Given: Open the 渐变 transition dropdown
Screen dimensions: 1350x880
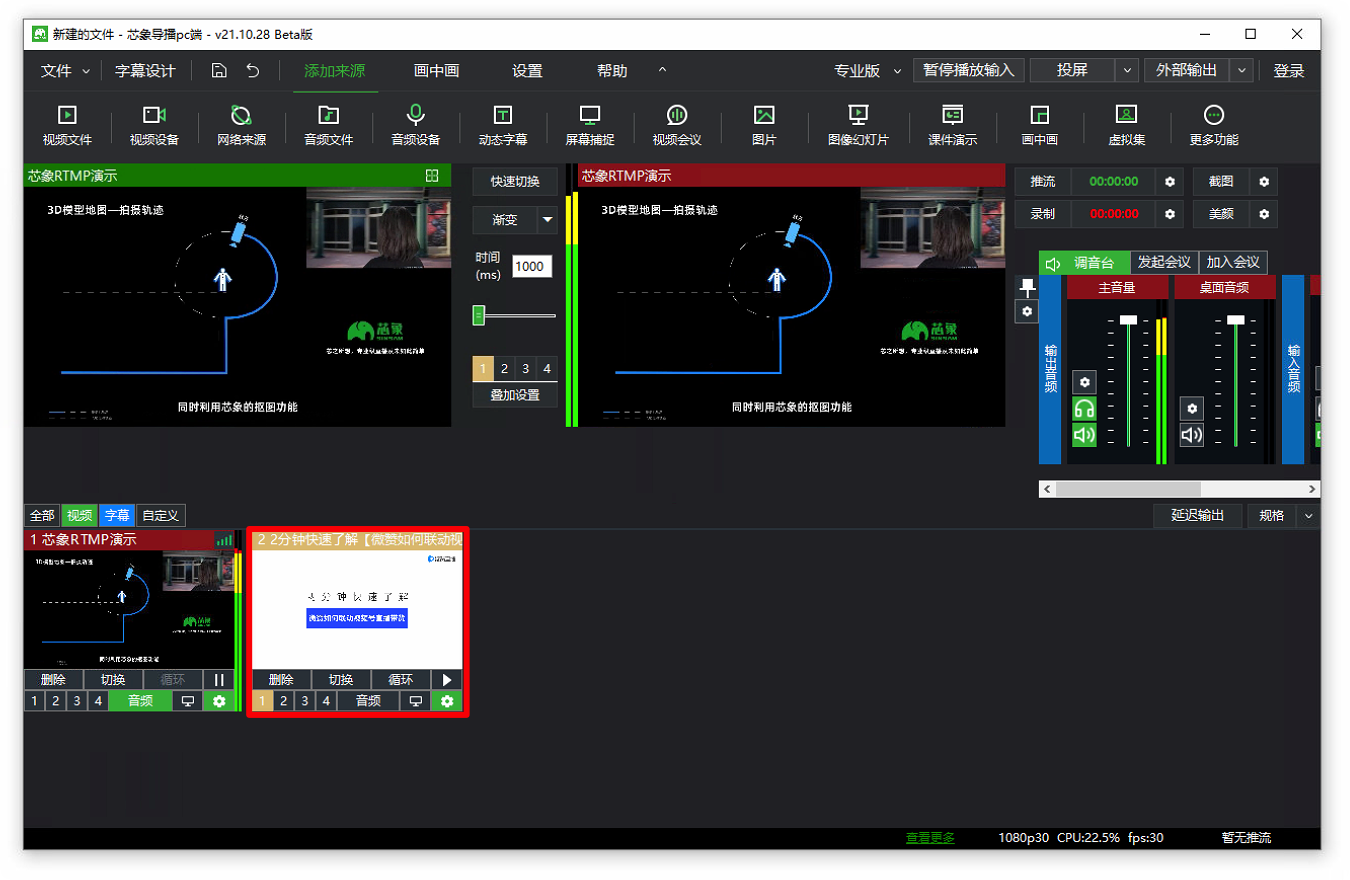Looking at the screenshot, I should (547, 220).
